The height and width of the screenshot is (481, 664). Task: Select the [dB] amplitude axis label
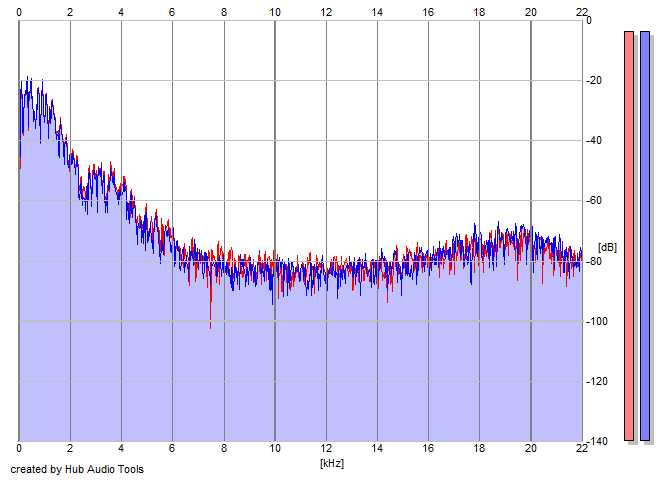click(608, 246)
